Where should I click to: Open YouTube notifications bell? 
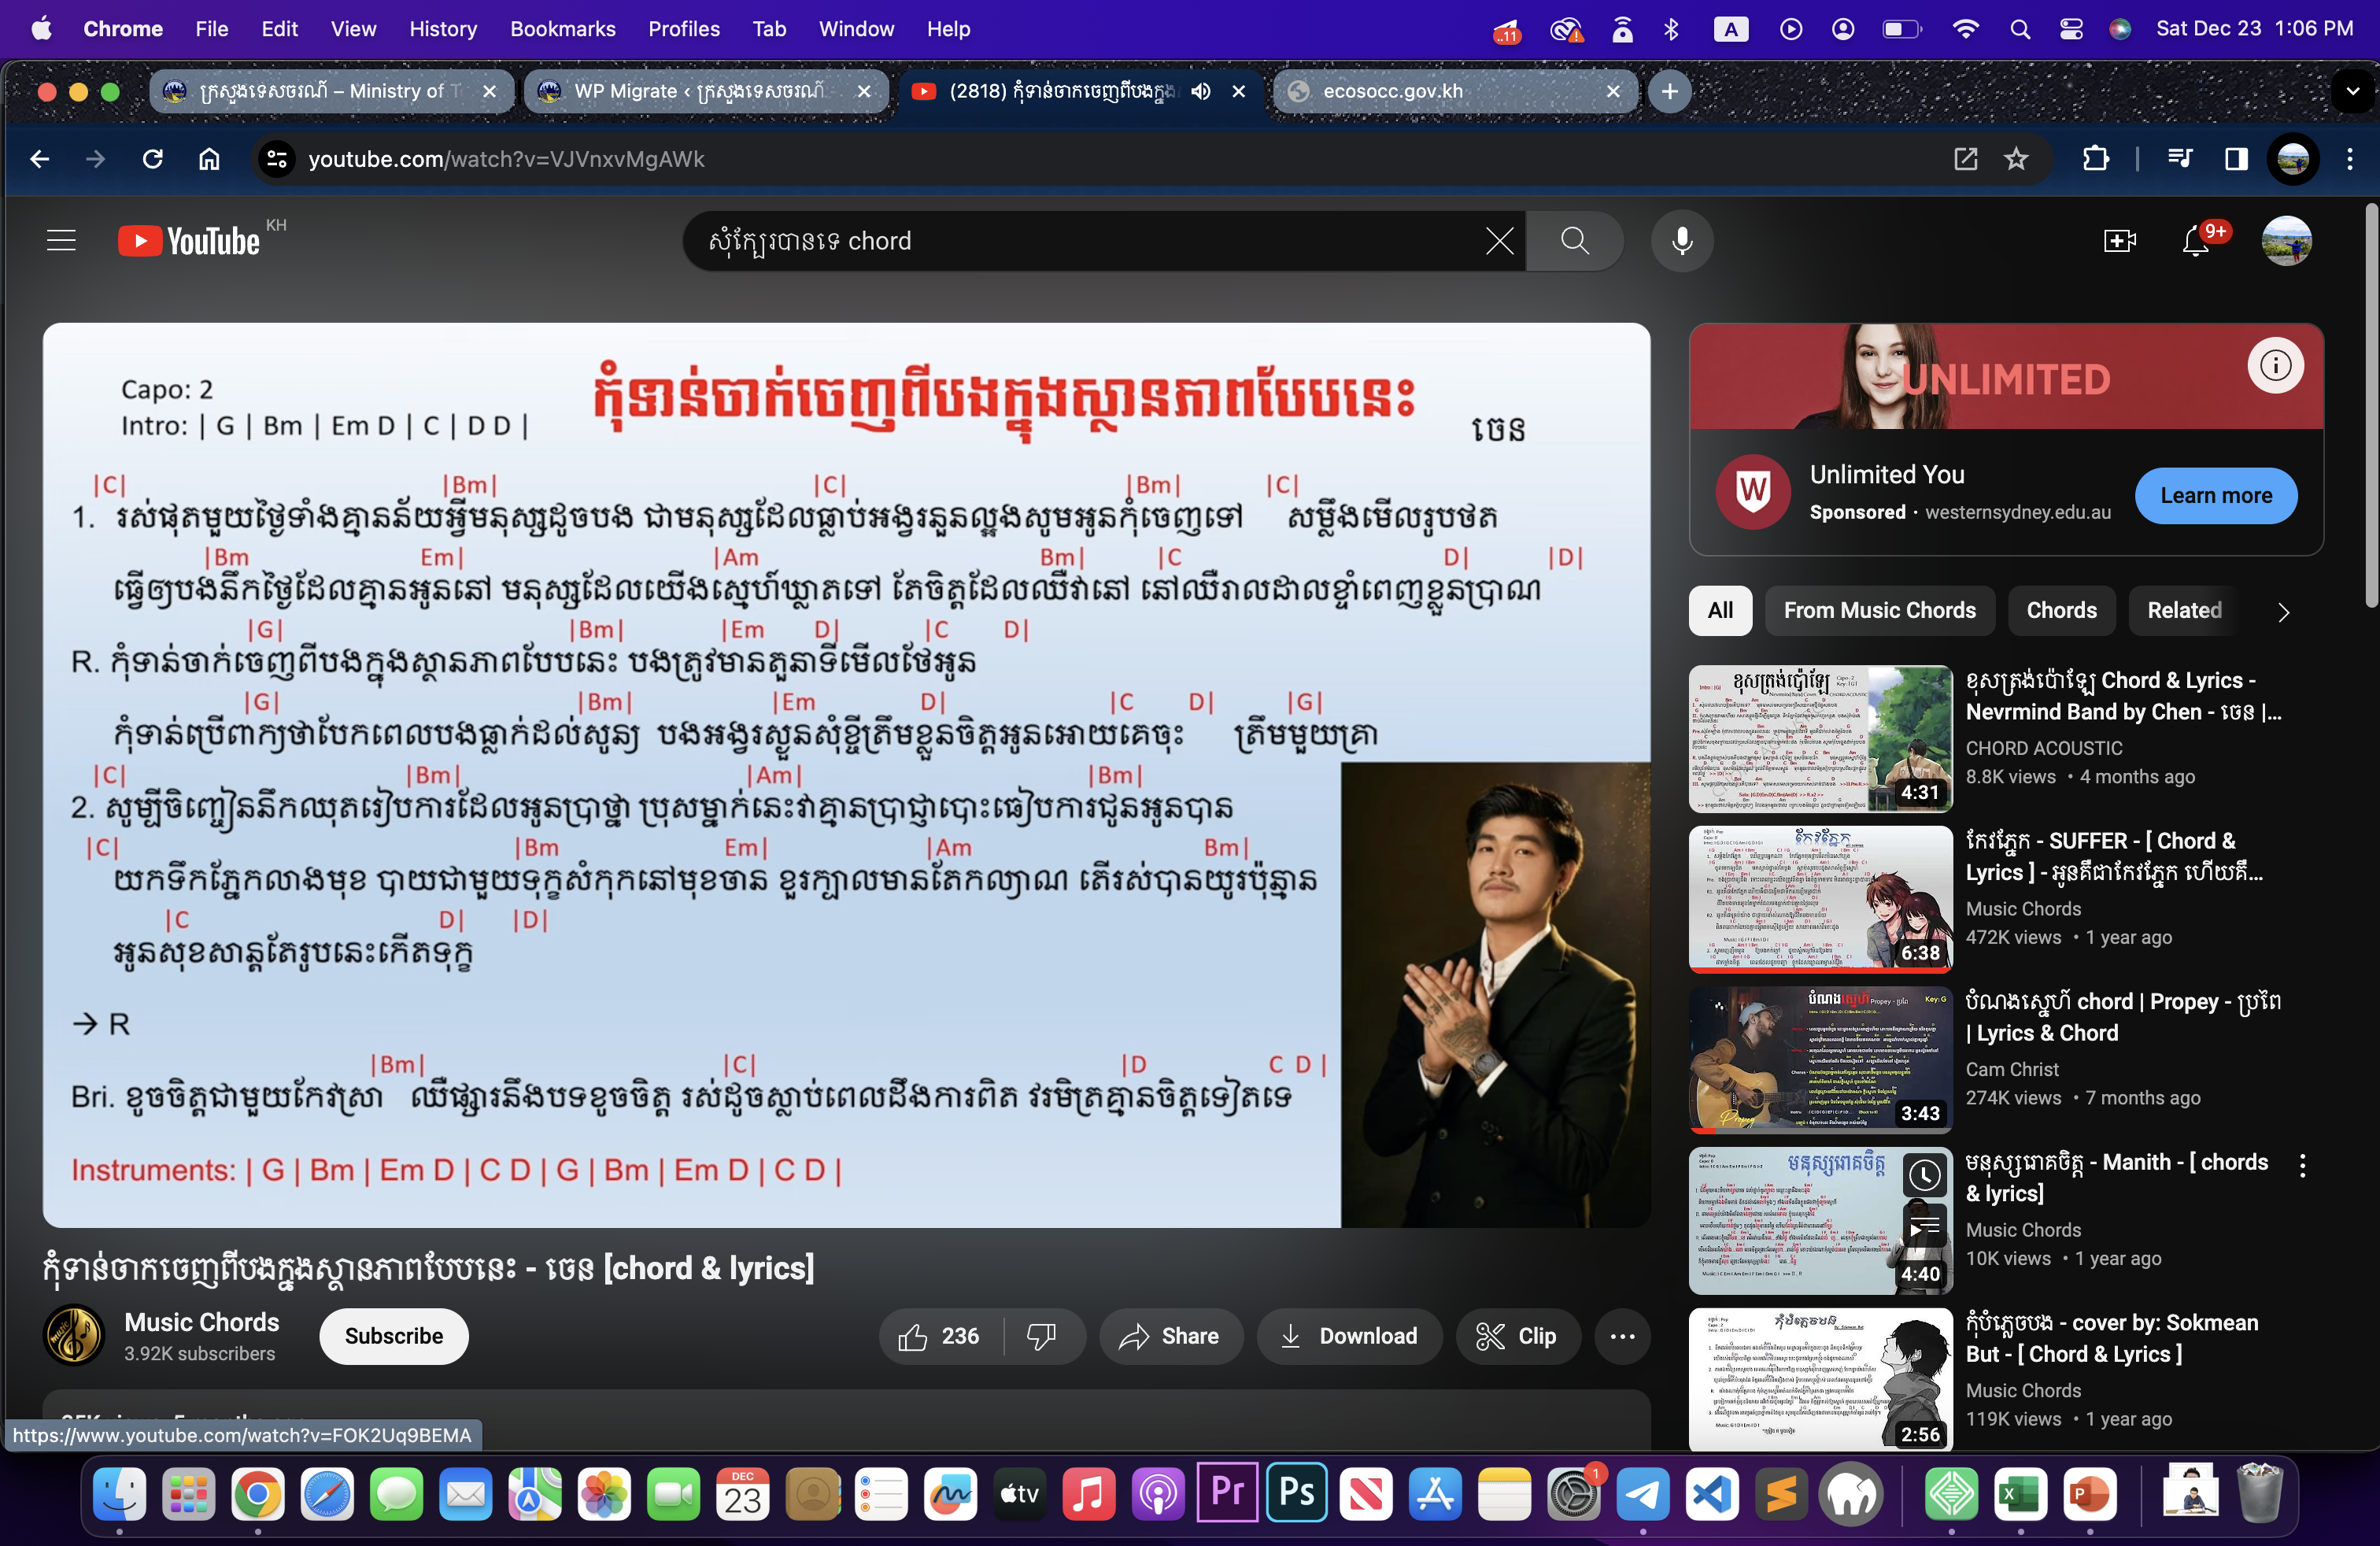[x=2194, y=241]
